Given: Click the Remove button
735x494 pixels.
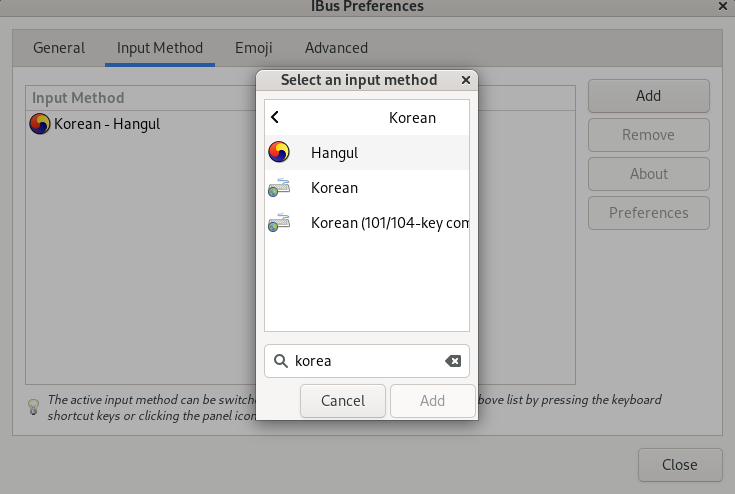Looking at the screenshot, I should [x=649, y=135].
